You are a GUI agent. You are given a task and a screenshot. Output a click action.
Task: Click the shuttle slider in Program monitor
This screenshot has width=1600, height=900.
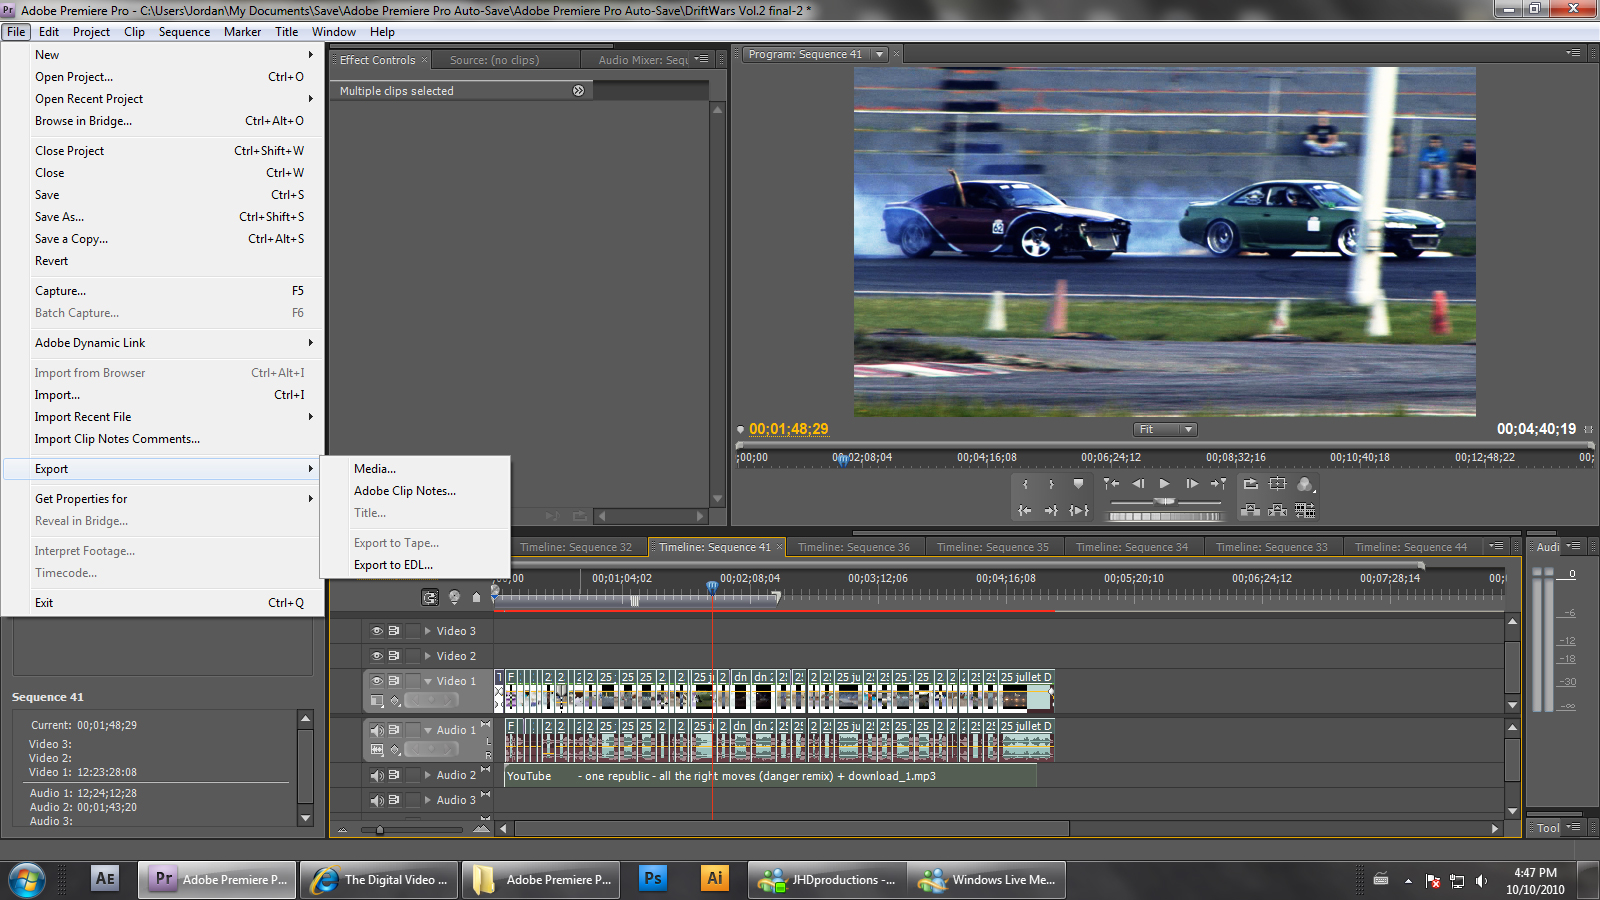click(x=1165, y=501)
